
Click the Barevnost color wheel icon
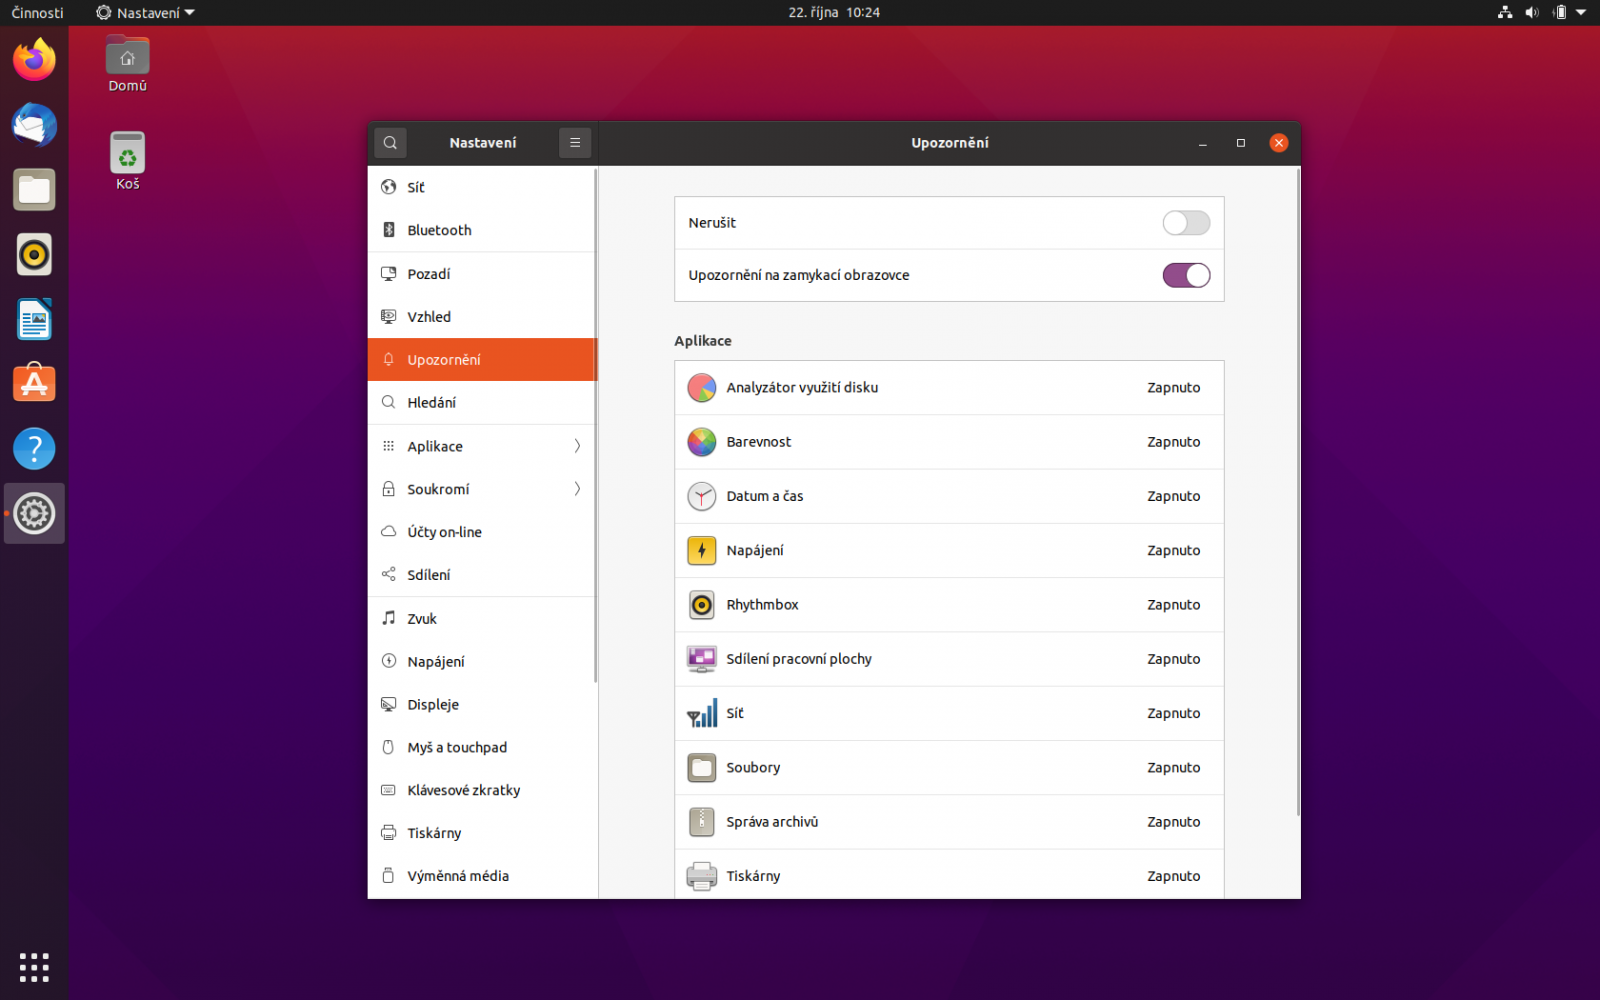[x=701, y=442]
